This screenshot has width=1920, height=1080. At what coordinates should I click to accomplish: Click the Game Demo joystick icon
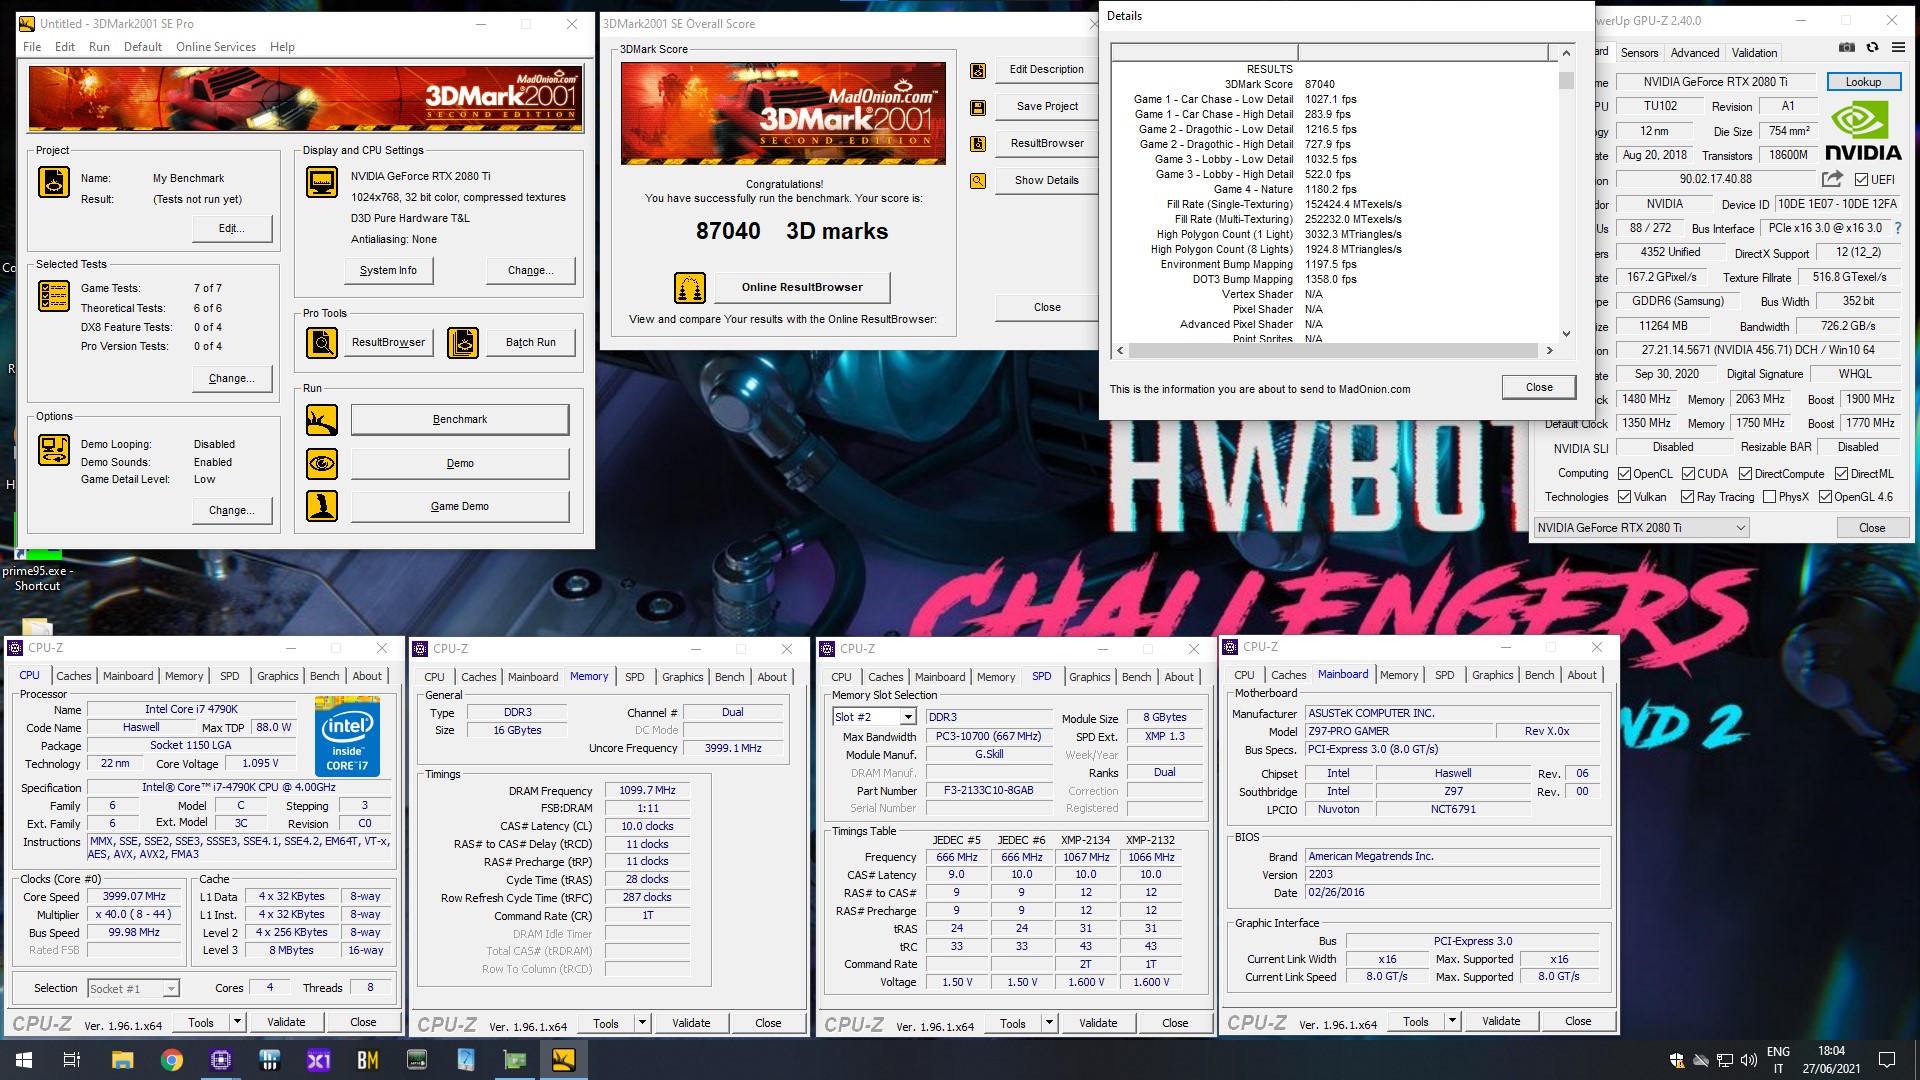point(322,506)
